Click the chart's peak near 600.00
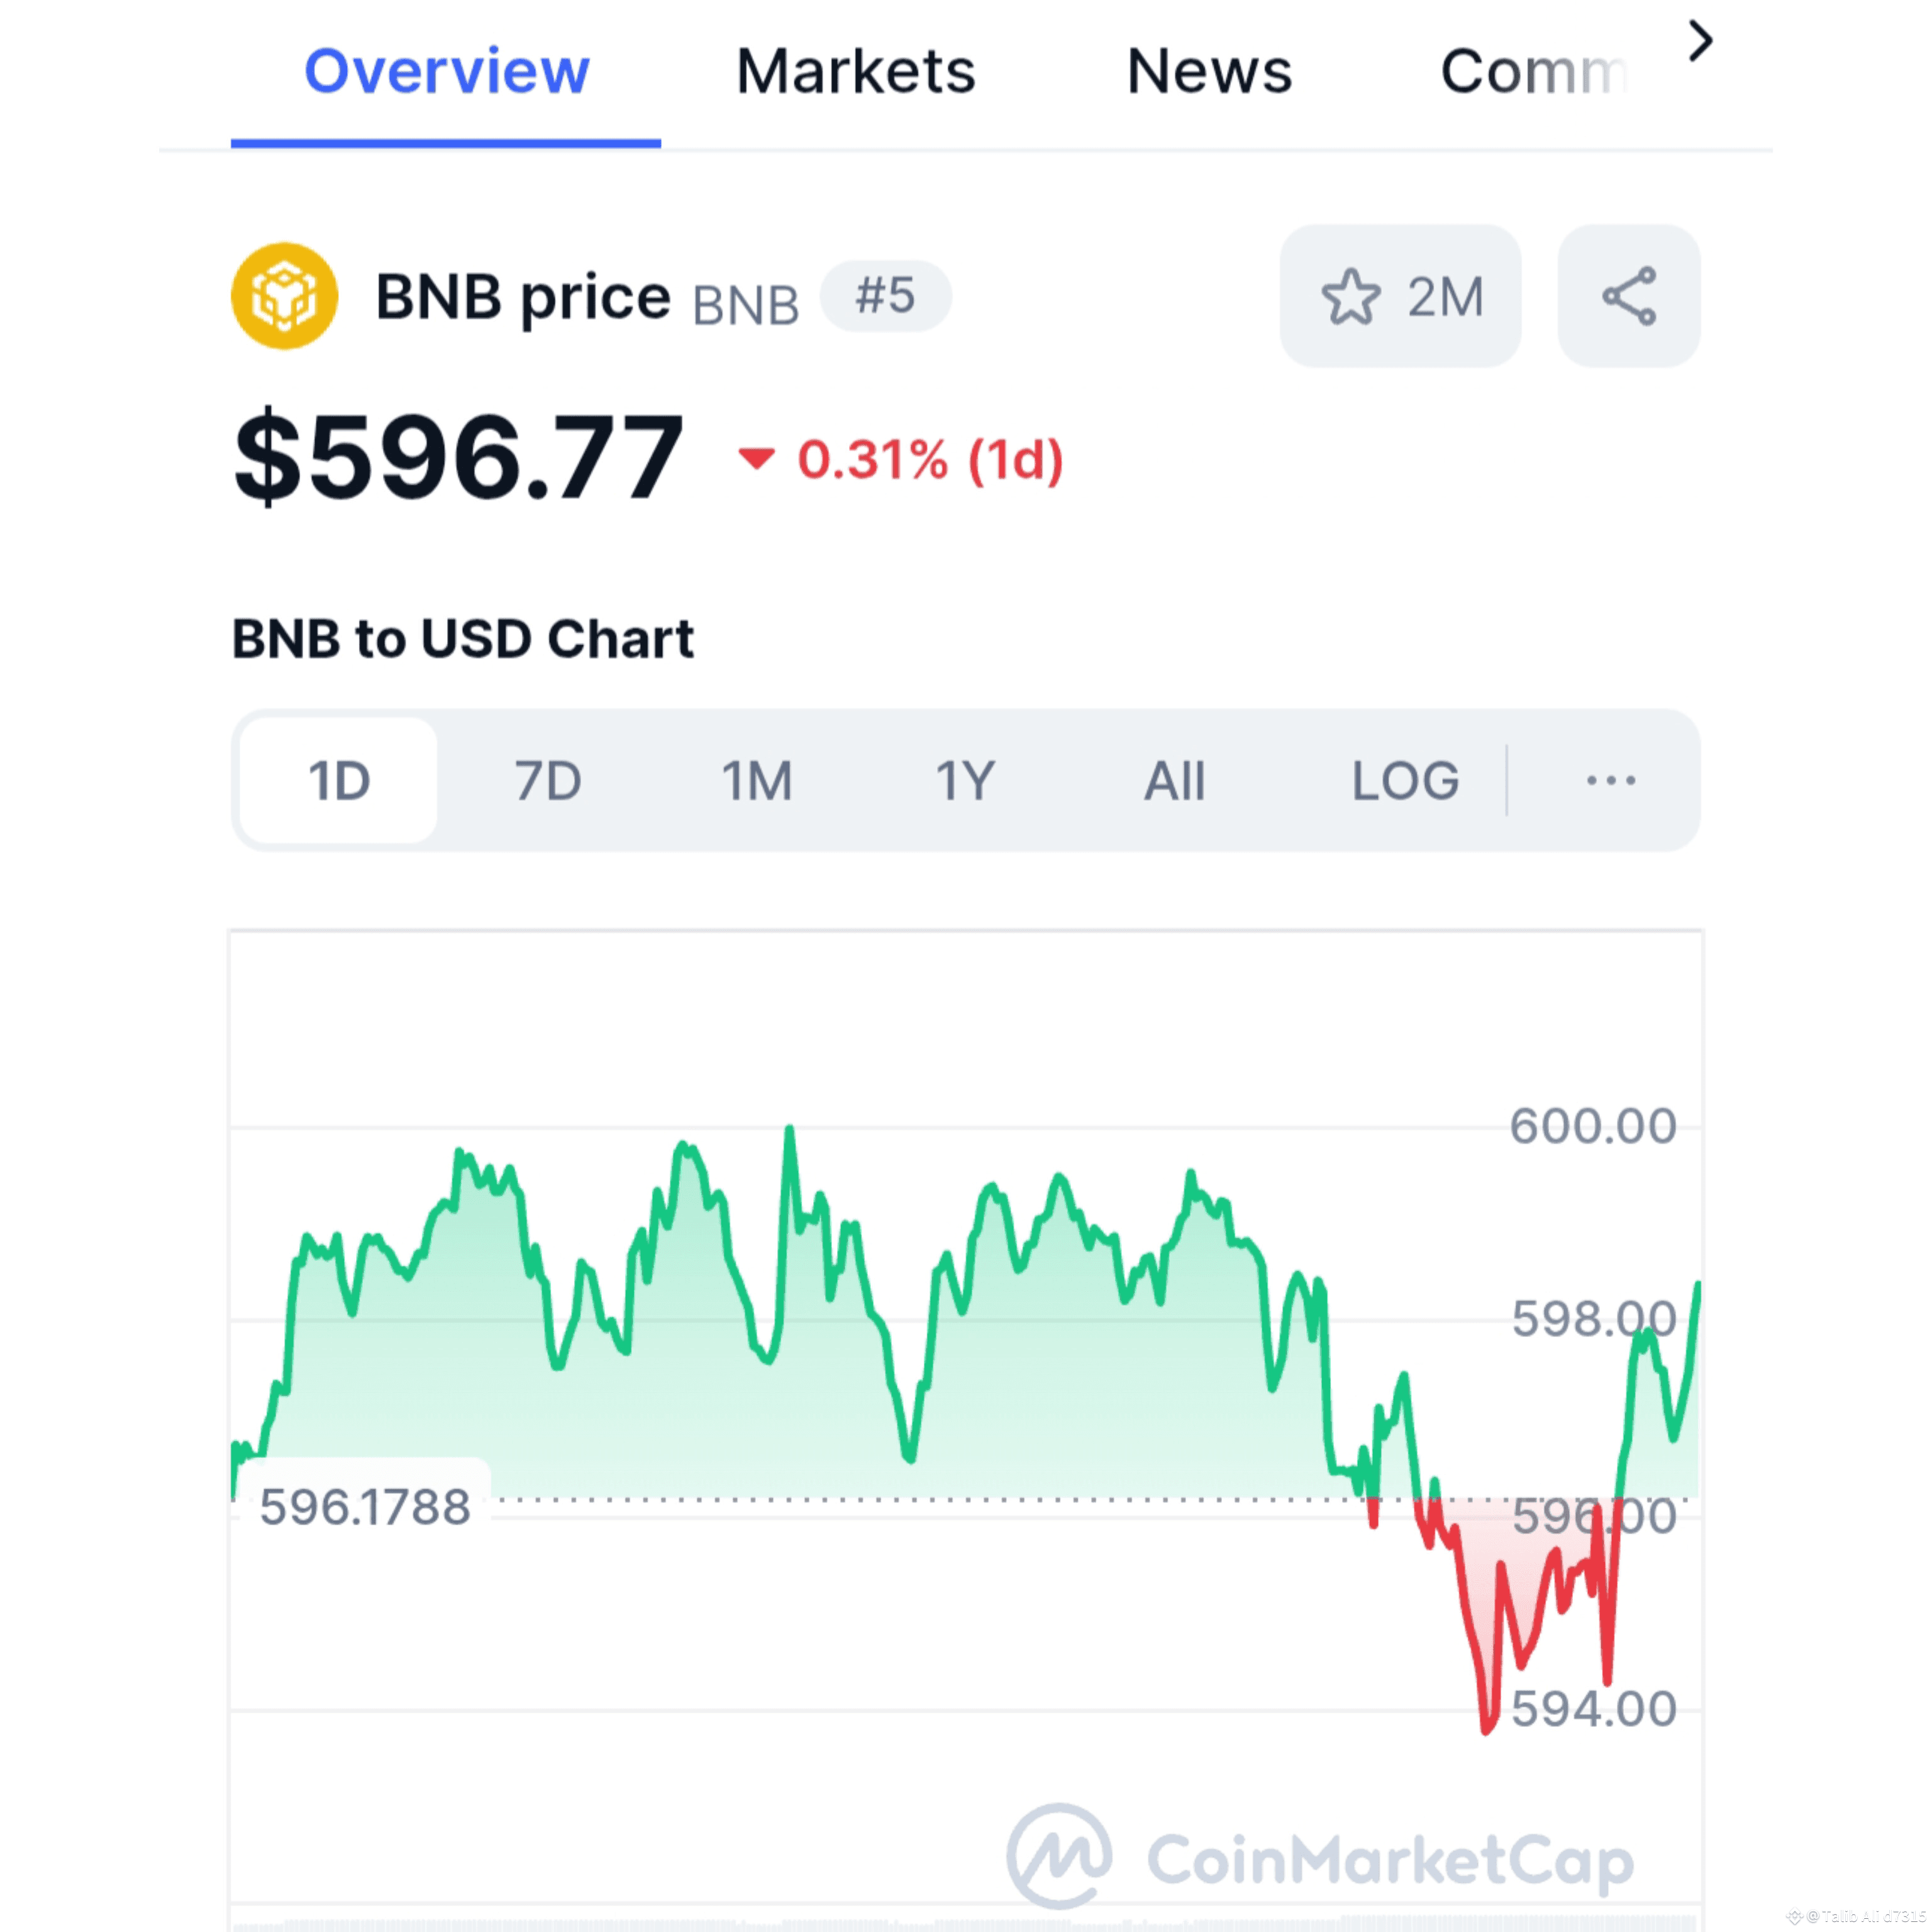Viewport: 1932px width, 1932px height. point(789,1130)
